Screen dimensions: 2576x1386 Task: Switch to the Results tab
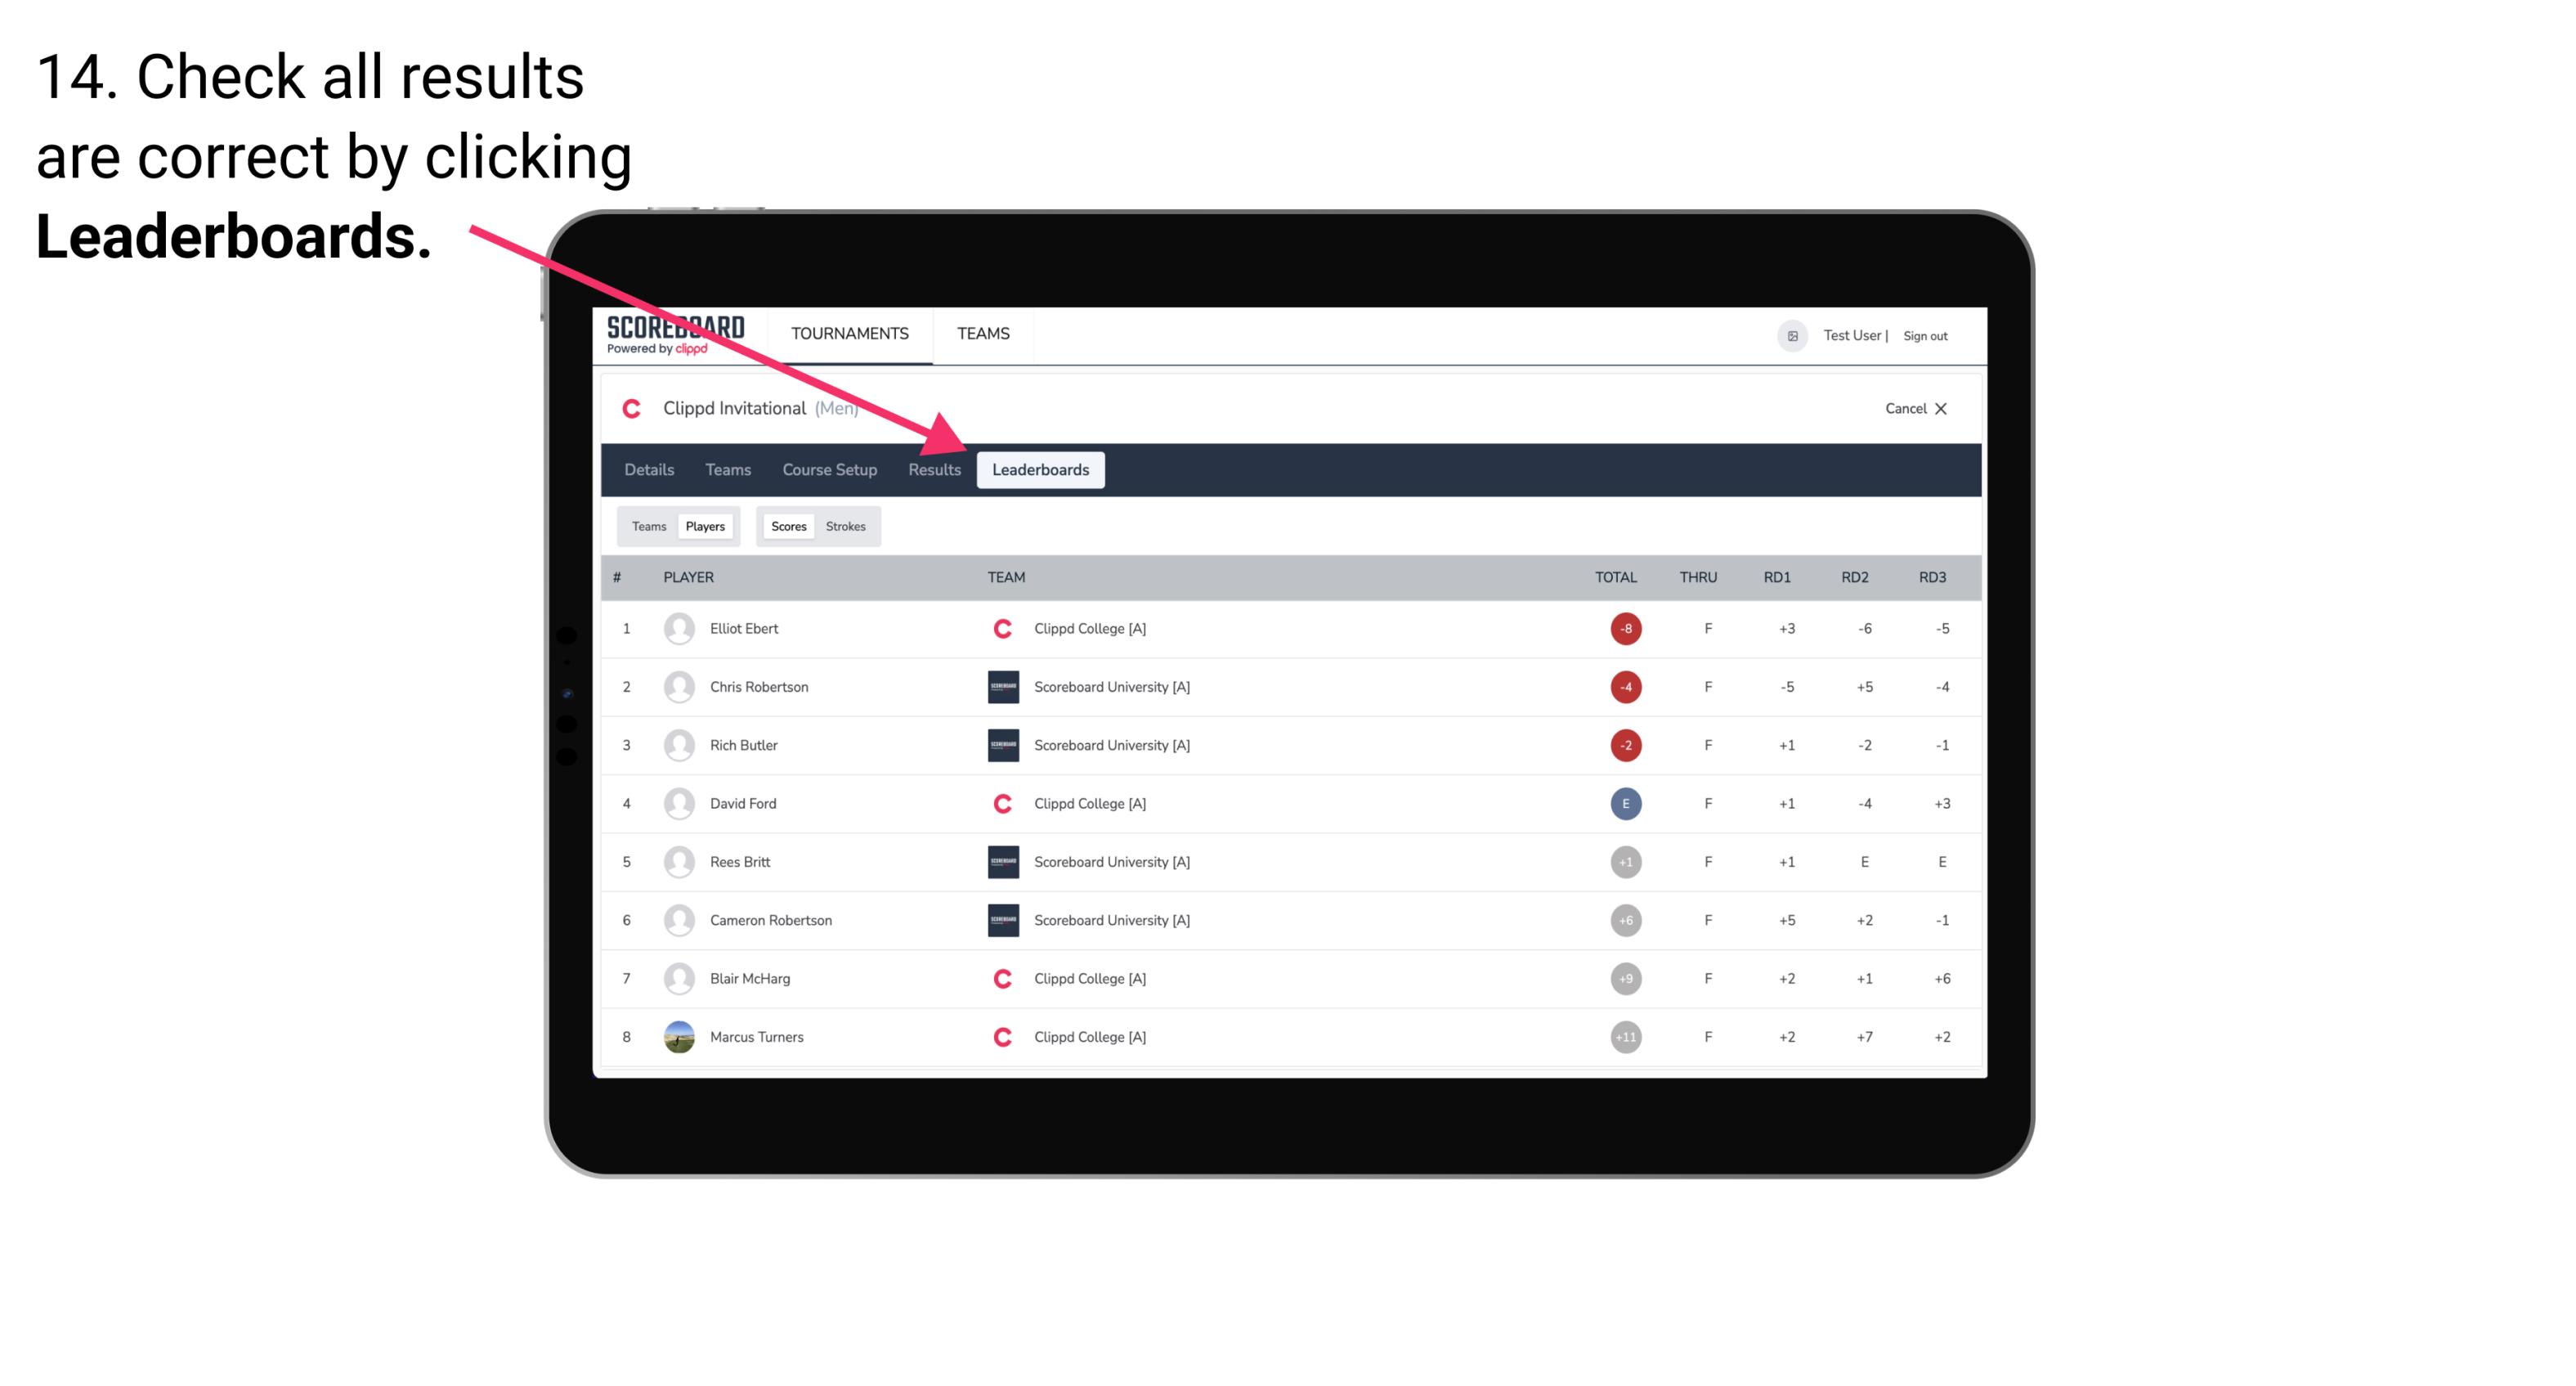pos(933,469)
